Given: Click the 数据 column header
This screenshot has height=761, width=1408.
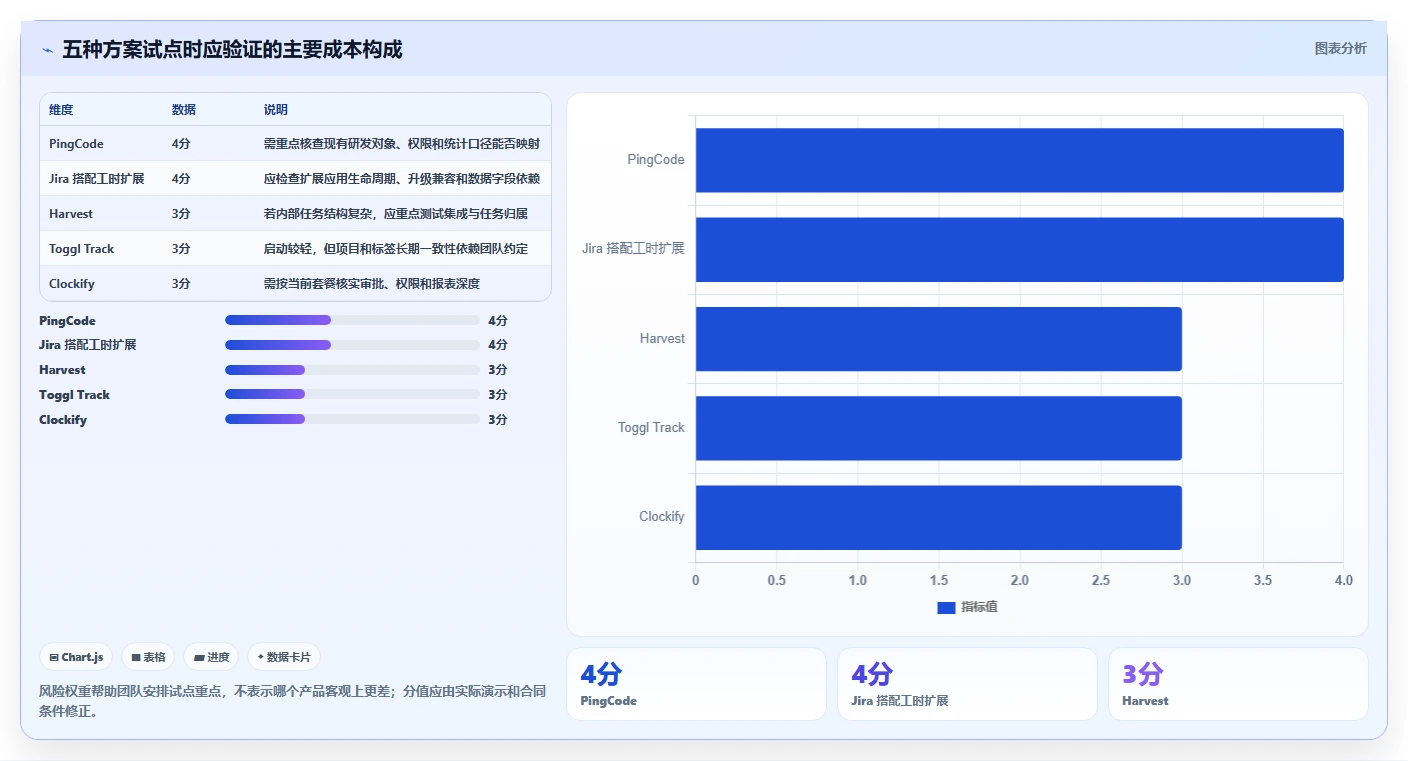Looking at the screenshot, I should tap(184, 110).
